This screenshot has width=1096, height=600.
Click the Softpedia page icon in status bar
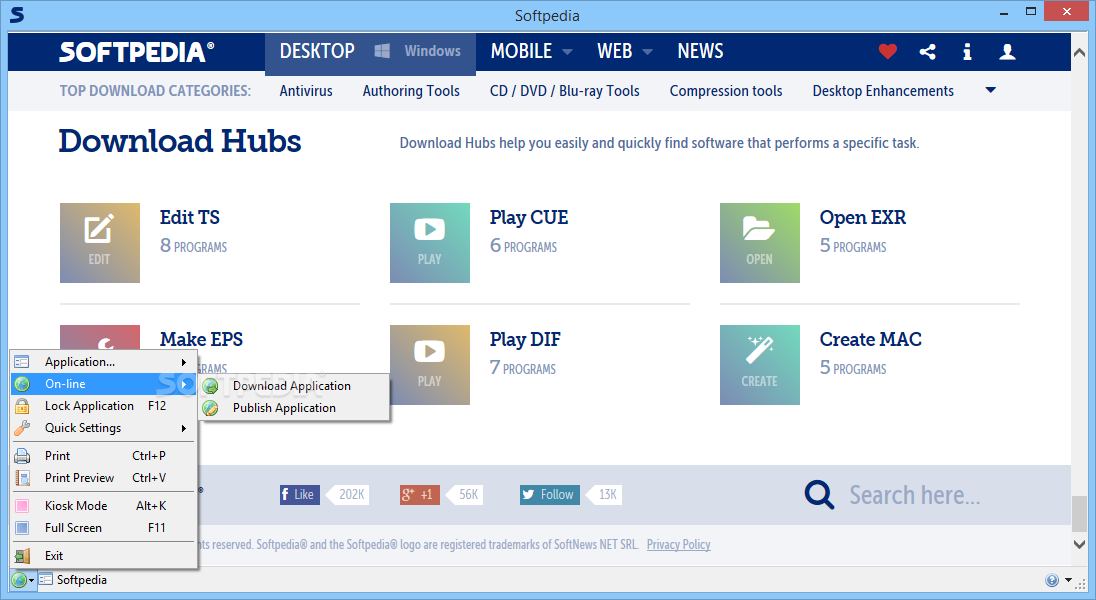click(46, 580)
